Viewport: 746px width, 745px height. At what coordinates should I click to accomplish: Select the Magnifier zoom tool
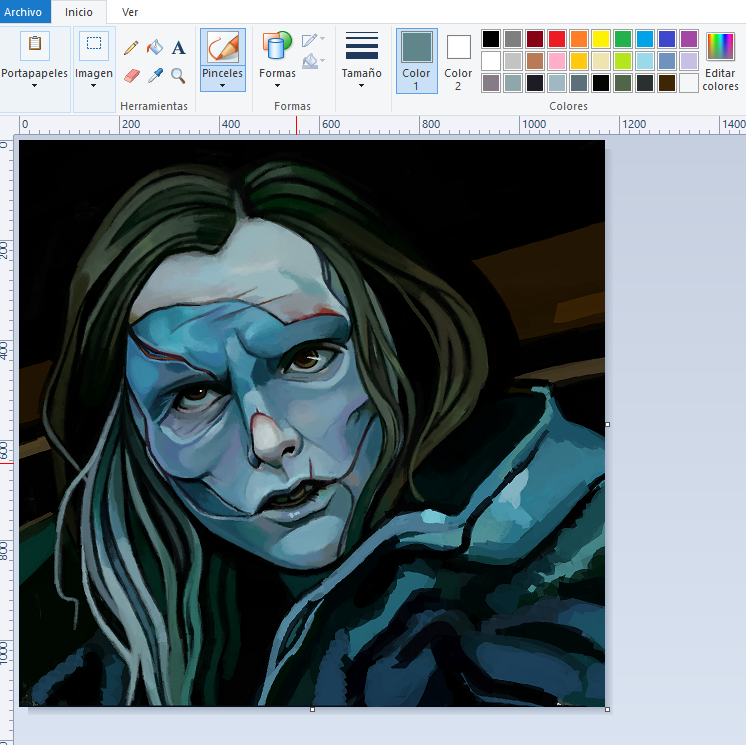(178, 76)
